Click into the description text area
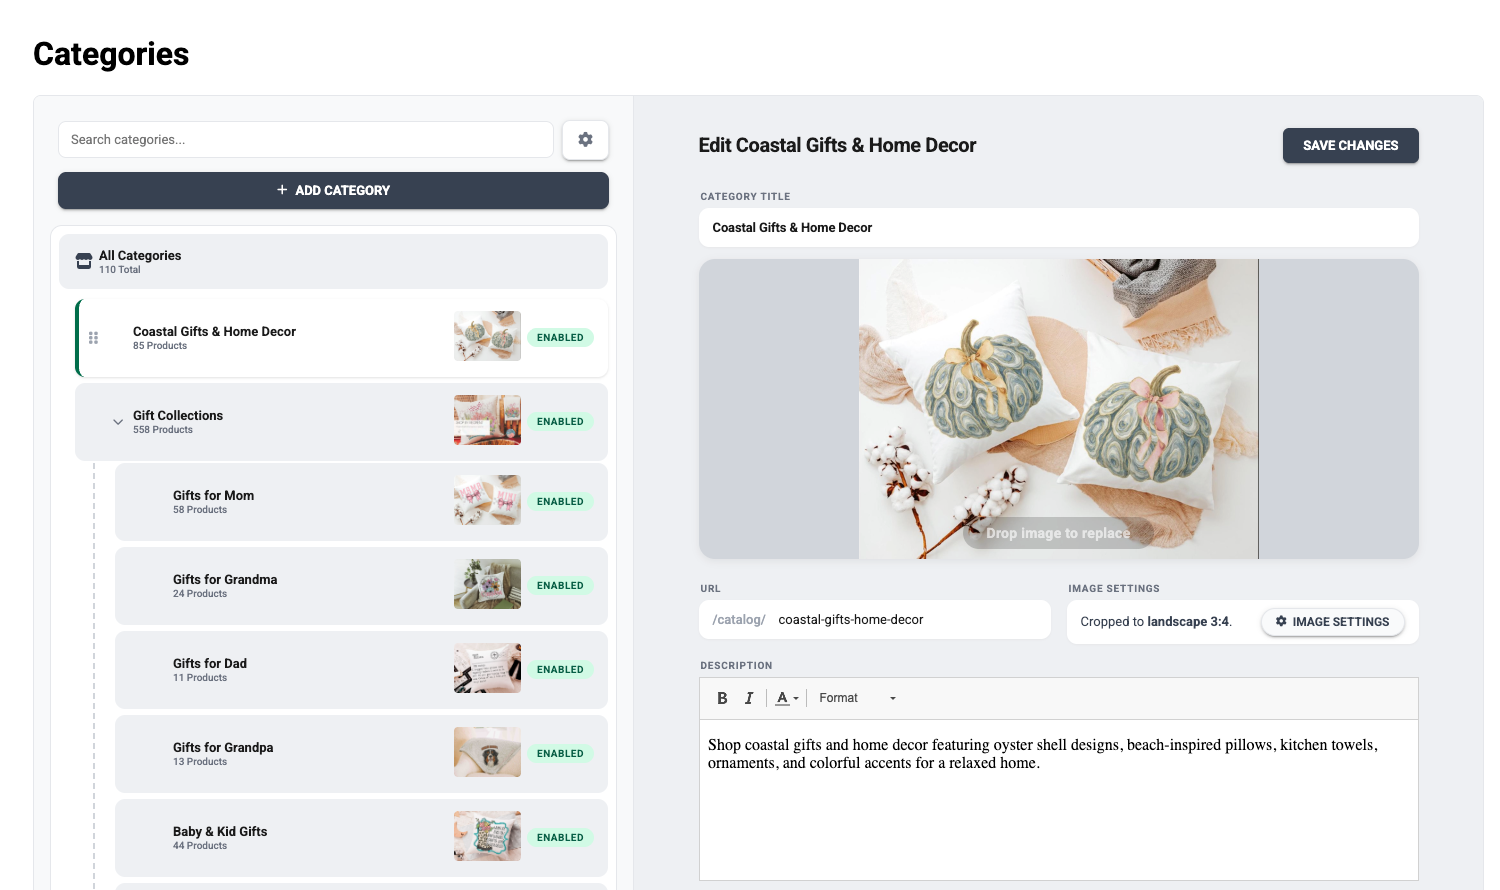 coord(1058,799)
